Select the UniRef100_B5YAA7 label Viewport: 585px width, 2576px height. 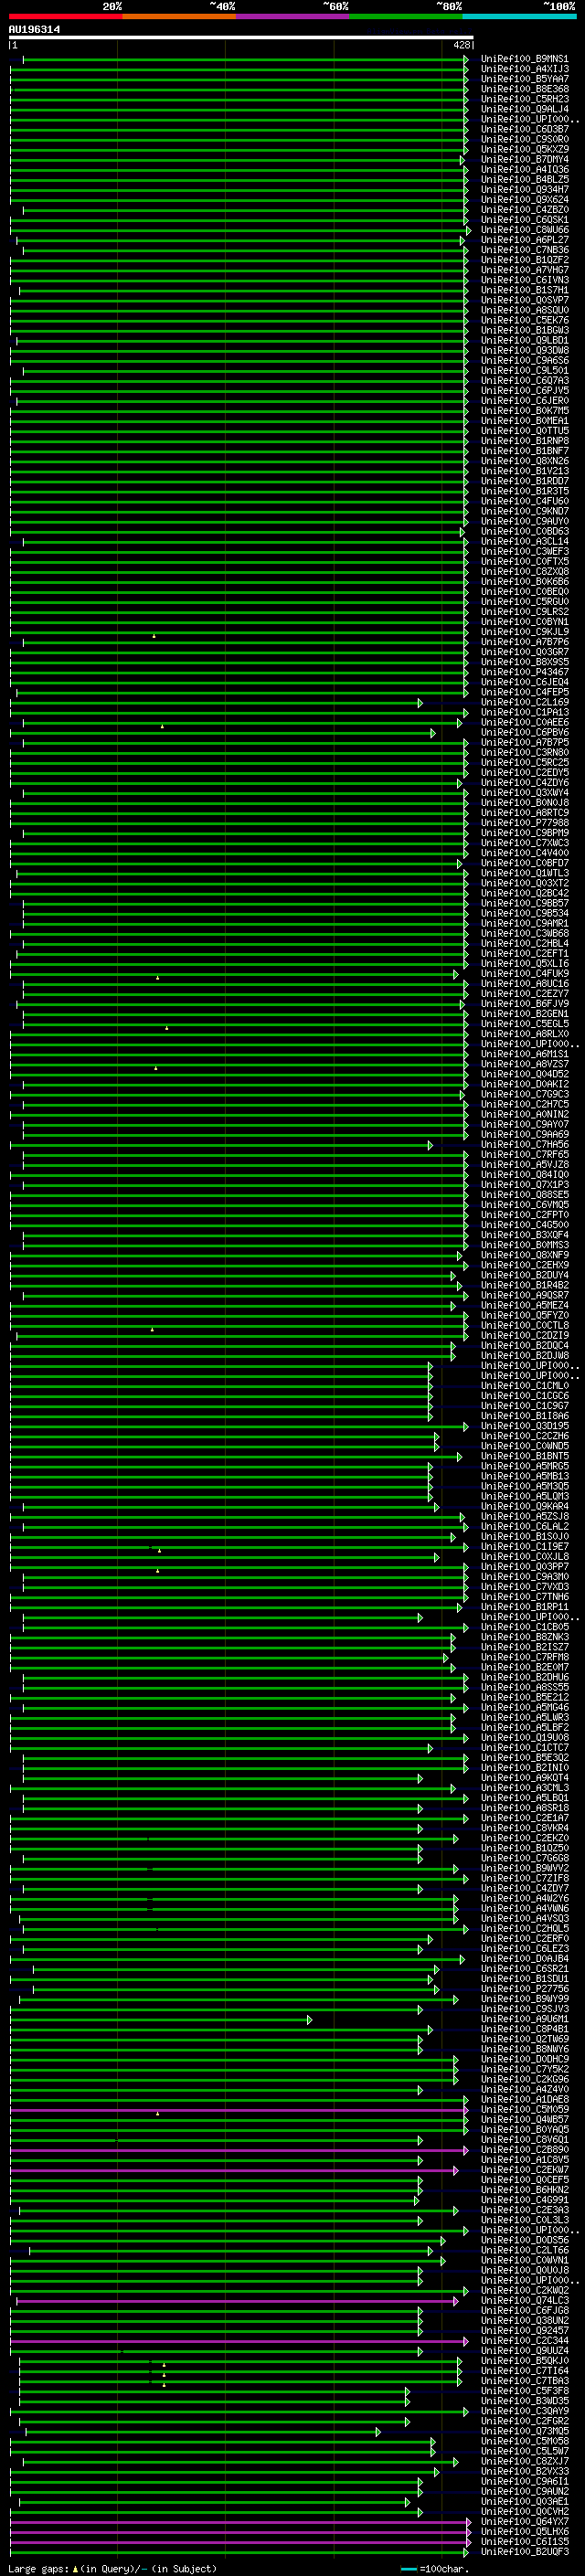(524, 79)
